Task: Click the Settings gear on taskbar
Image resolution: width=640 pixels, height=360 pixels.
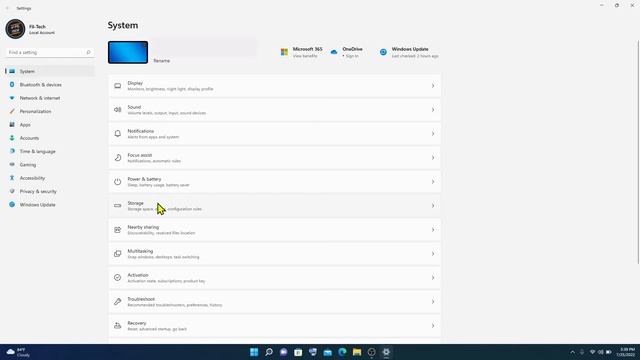Action: pos(386,352)
